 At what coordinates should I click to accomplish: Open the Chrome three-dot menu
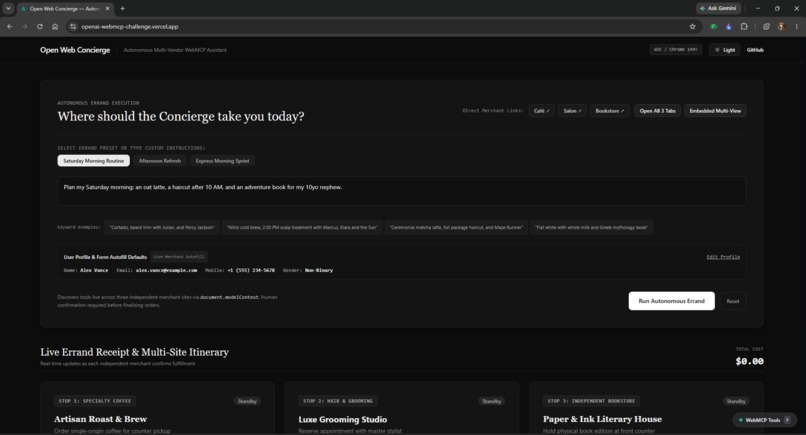click(797, 26)
